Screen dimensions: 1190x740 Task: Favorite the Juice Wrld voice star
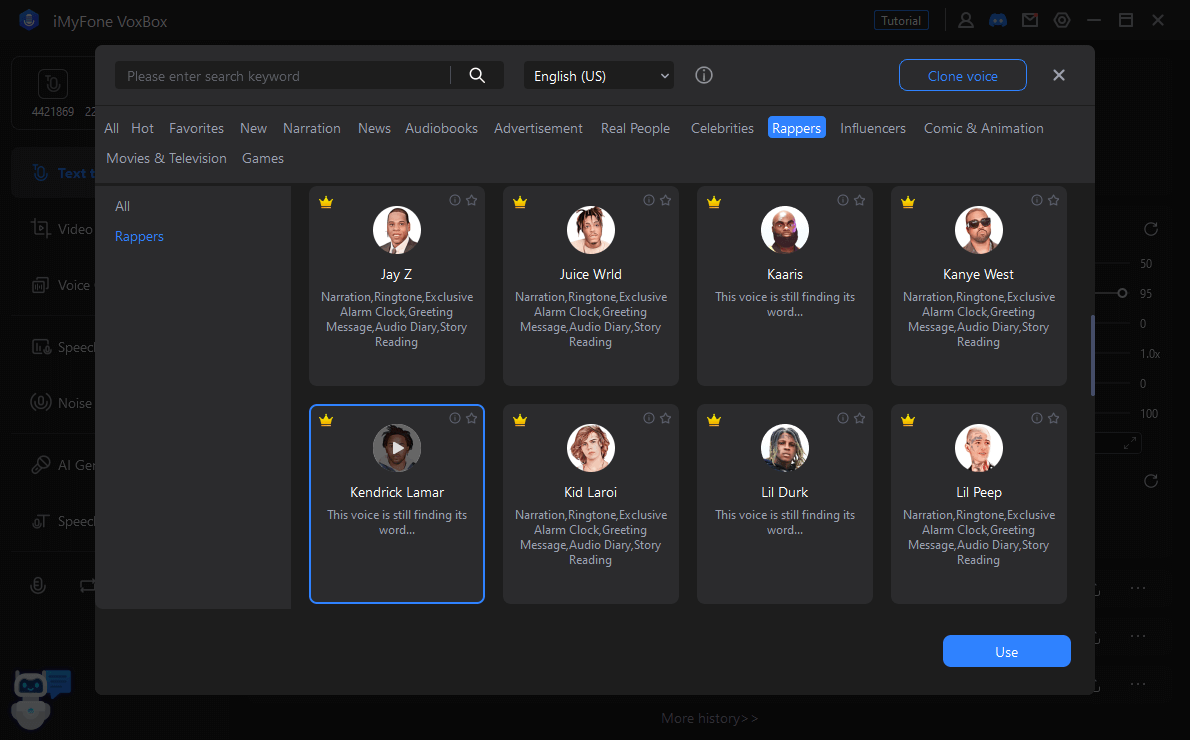(x=666, y=200)
